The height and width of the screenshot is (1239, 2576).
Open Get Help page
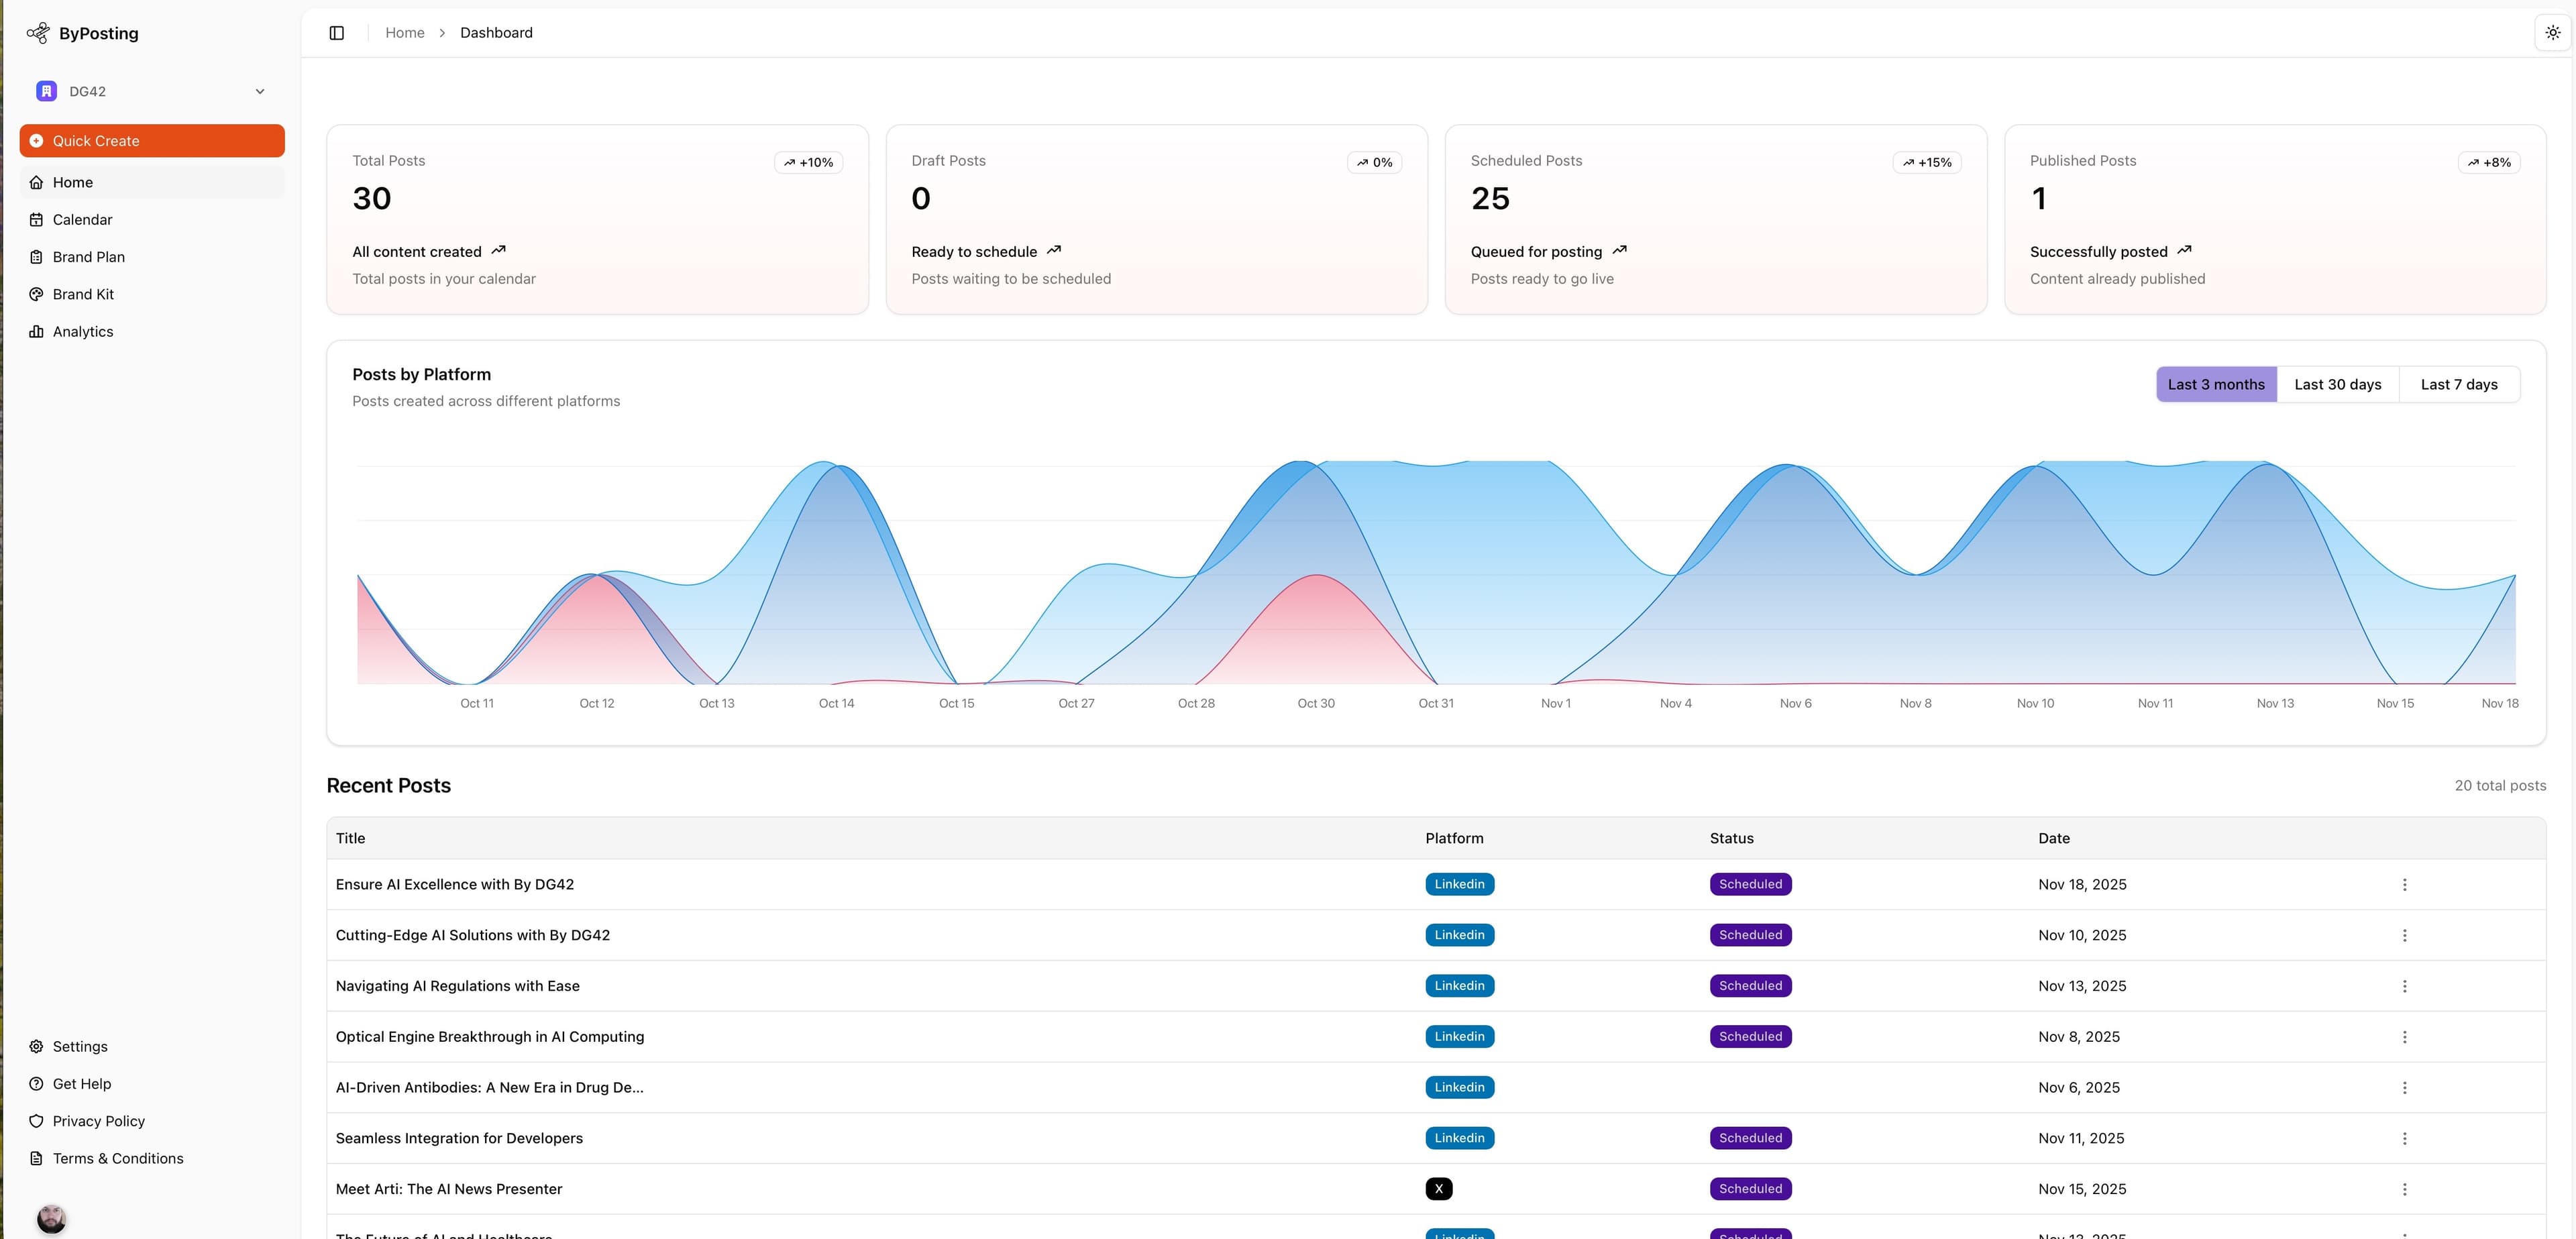tap(81, 1084)
